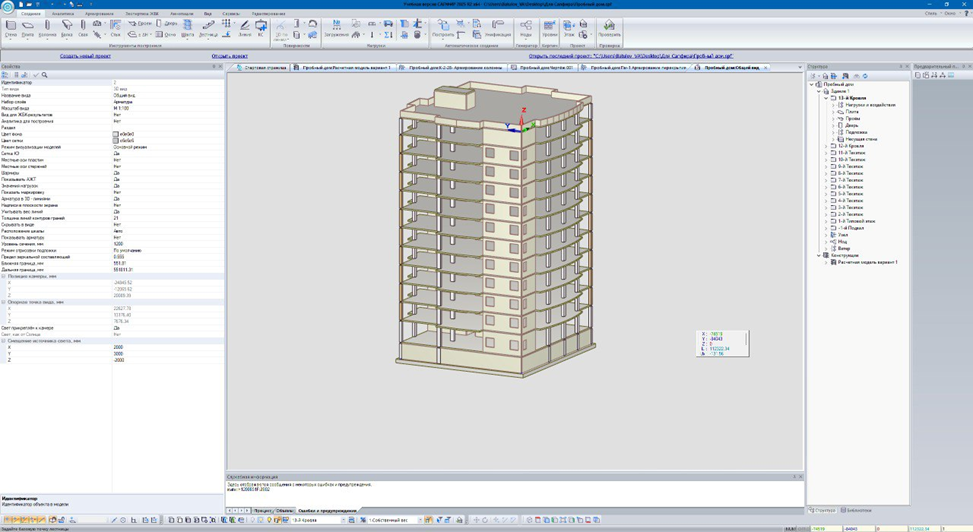973x532 pixels.
Task: Expand Расчетная модель вариант 1 node
Action: click(826, 263)
